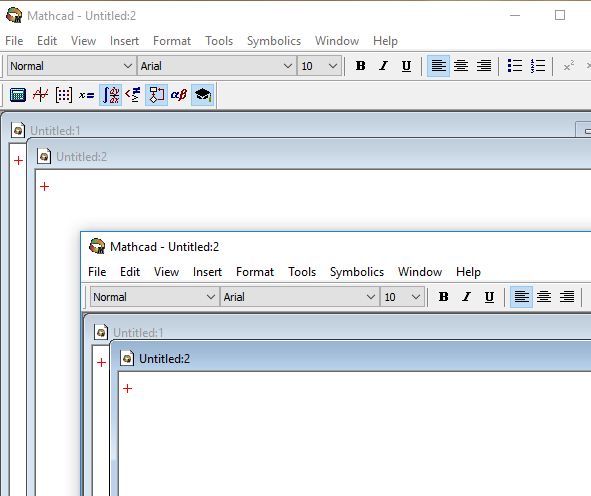This screenshot has width=591, height=496.
Task: Open Symbolics menu in background window
Action: point(274,41)
